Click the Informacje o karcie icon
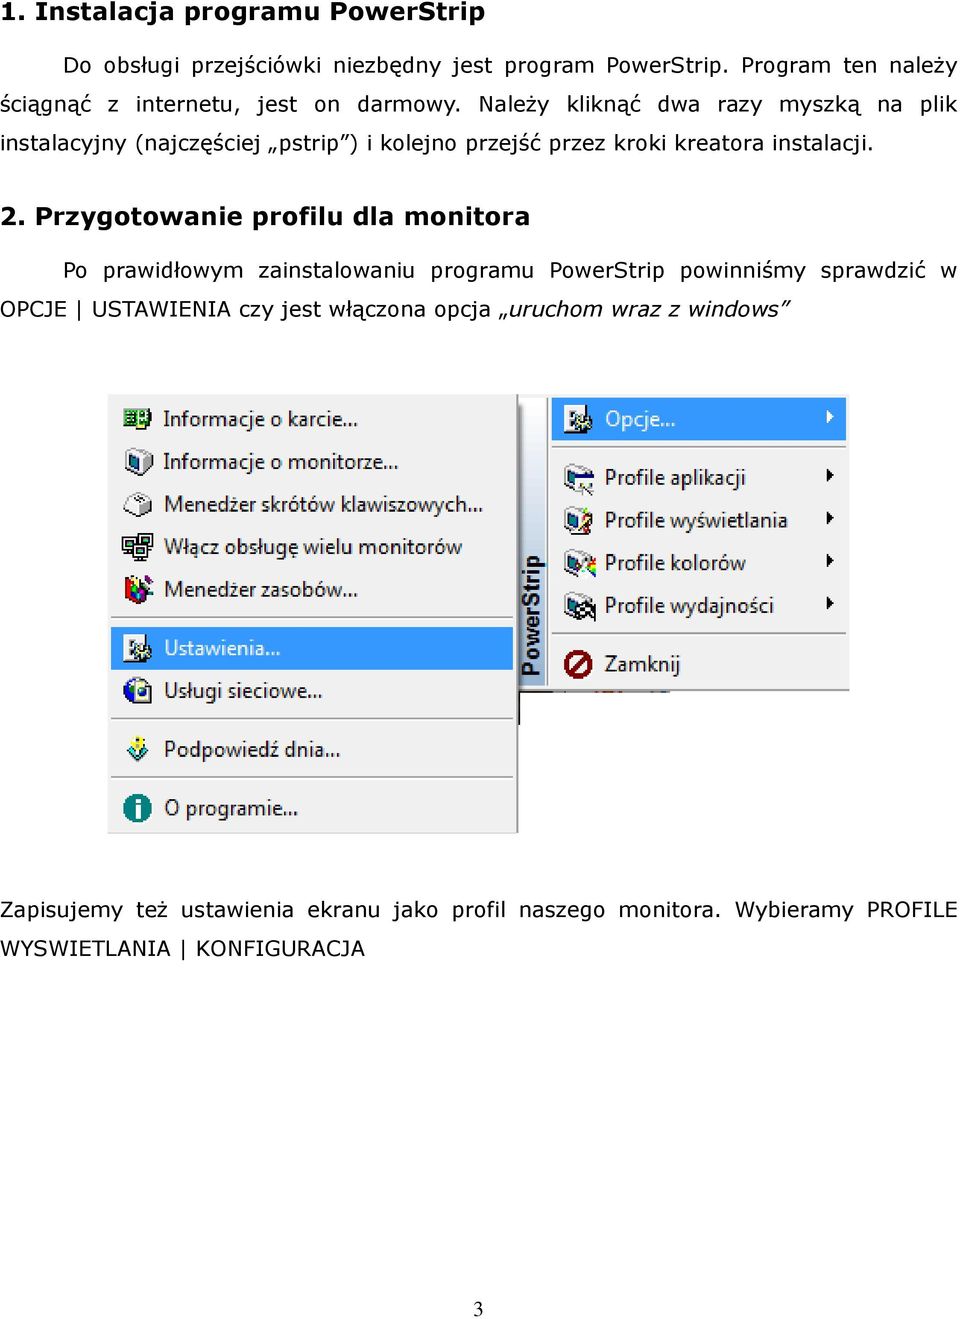The width and height of the screenshot is (960, 1319). click(x=137, y=419)
